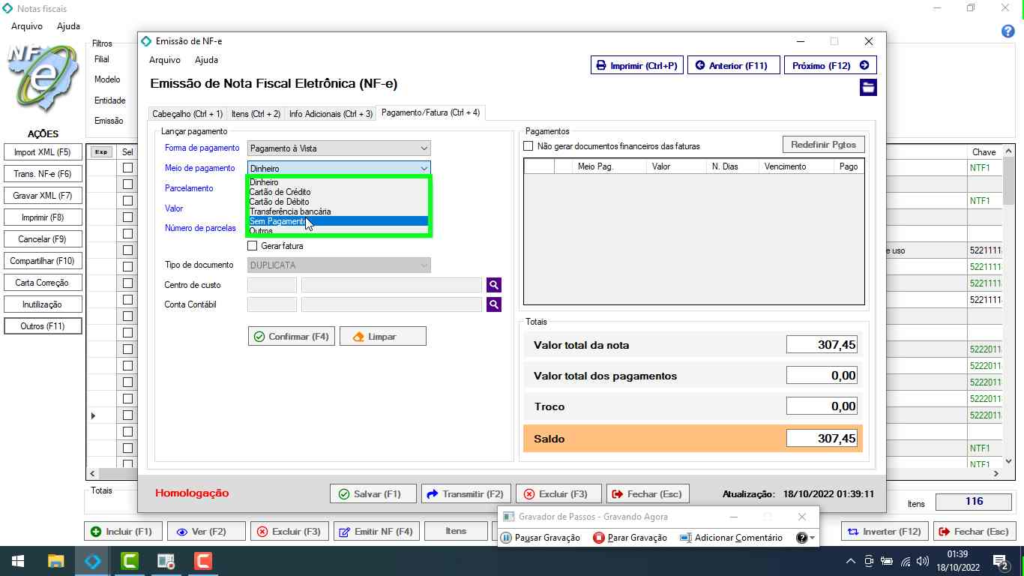1024x576 pixels.
Task: Pause the step recording
Action: (540, 538)
